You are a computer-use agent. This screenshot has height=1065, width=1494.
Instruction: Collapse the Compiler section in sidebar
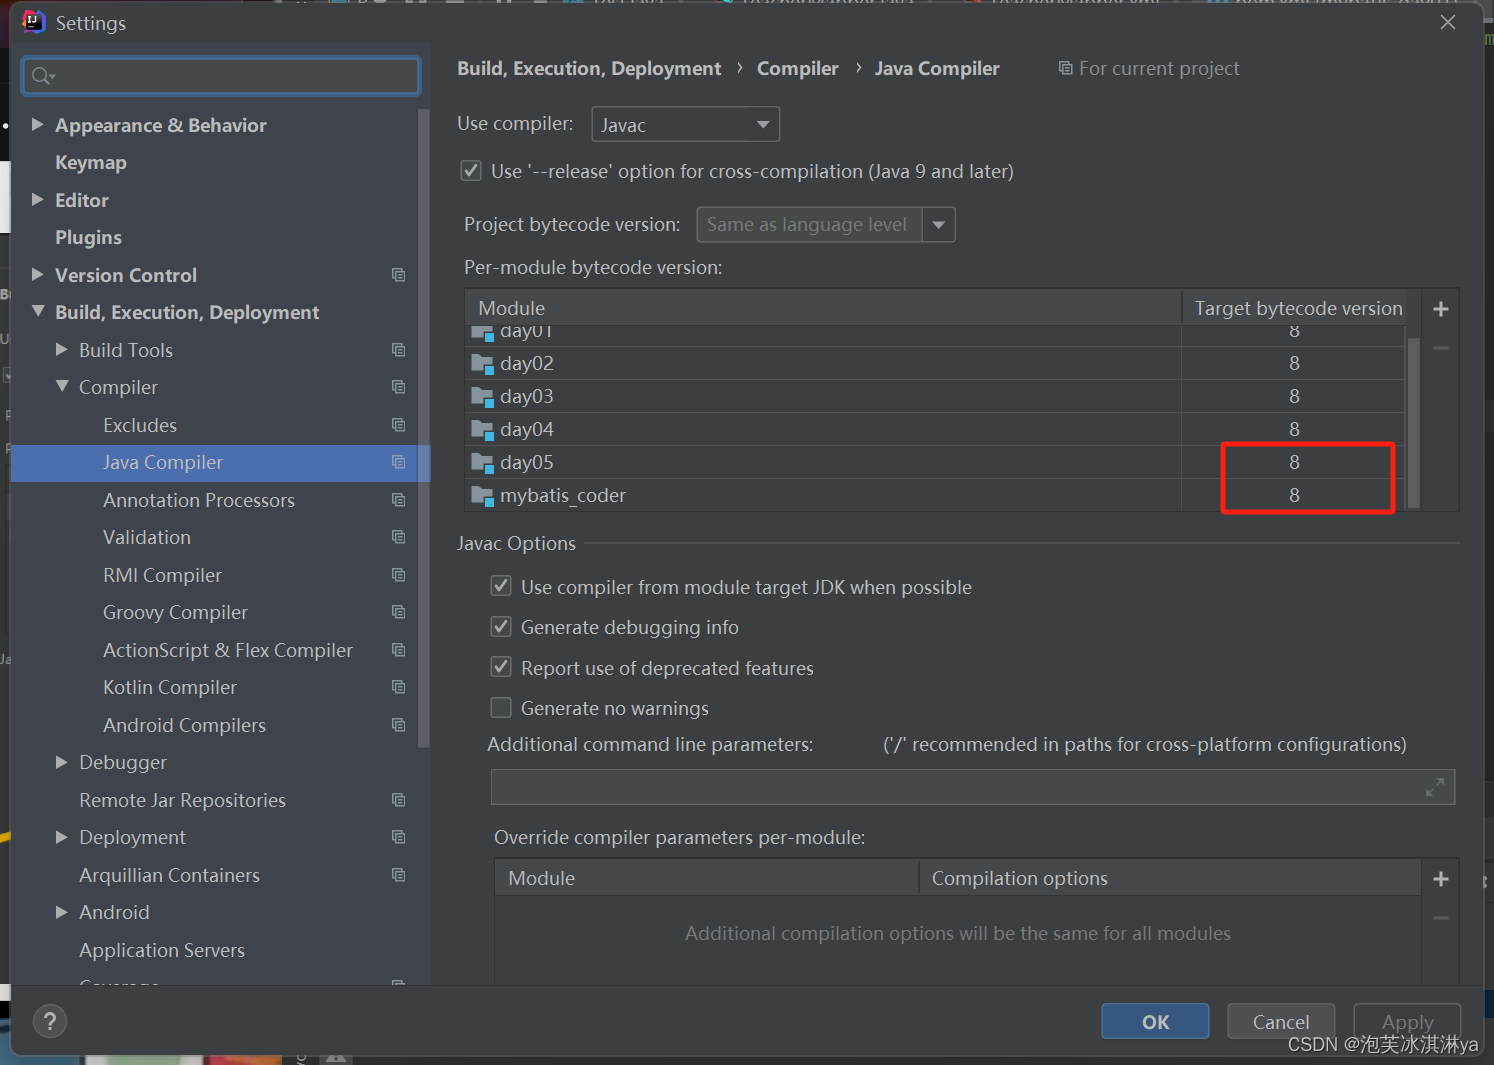tap(61, 387)
